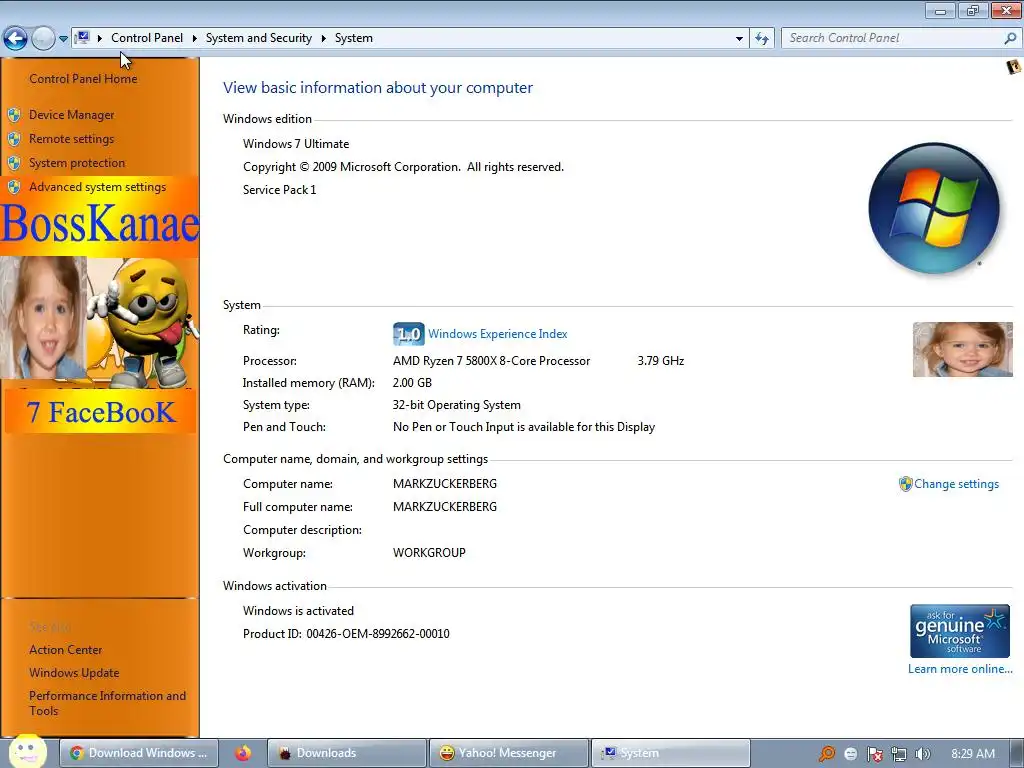The width and height of the screenshot is (1024, 768).
Task: Click the search magnifier icon
Action: click(1010, 39)
